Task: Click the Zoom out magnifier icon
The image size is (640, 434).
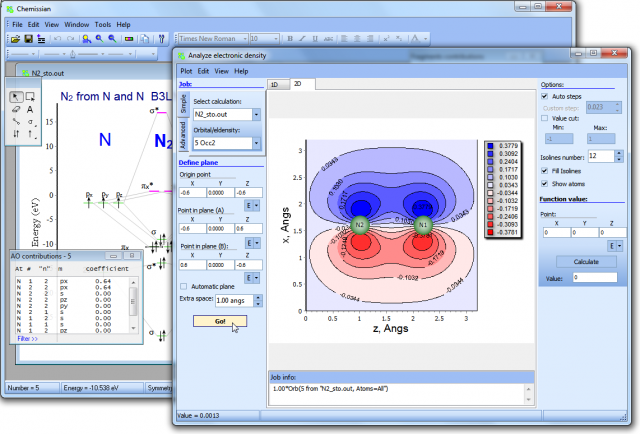Action: (112, 39)
